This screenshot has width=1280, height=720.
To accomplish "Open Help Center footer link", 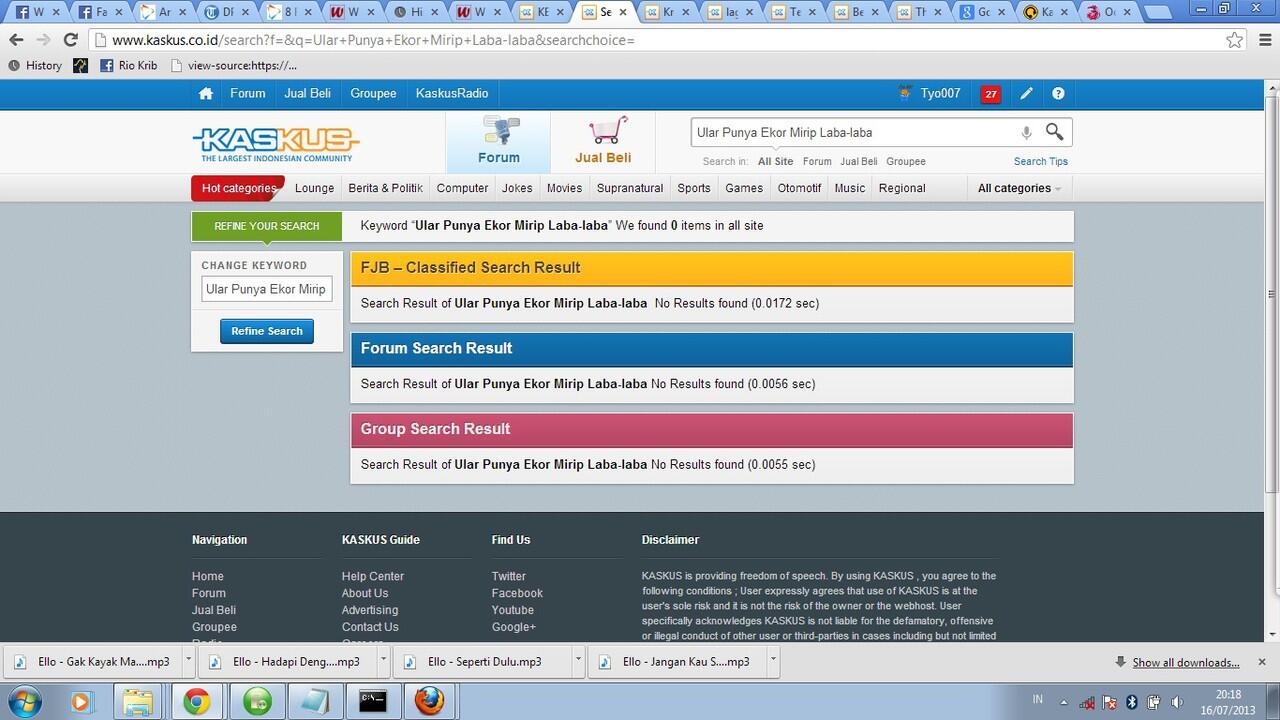I will [x=373, y=576].
